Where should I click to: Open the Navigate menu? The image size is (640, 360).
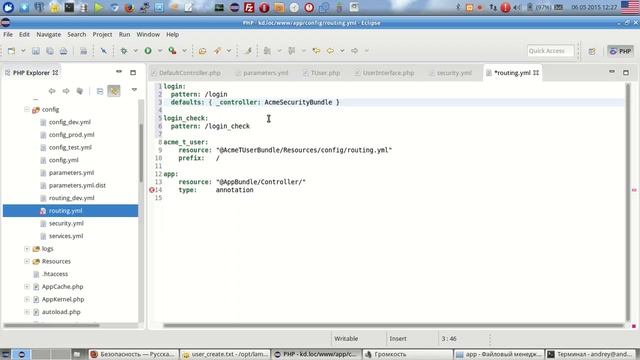point(49,35)
